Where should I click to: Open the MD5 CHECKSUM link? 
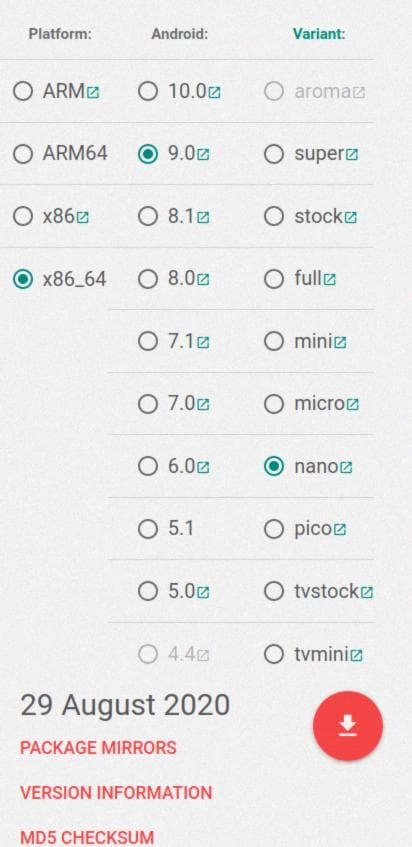[87, 837]
